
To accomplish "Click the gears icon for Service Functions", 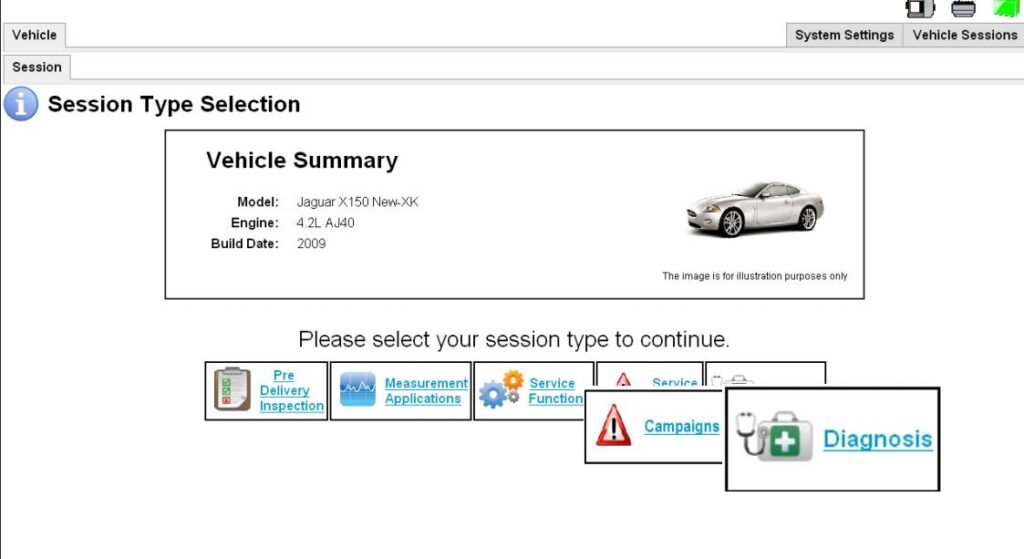I will 501,389.
